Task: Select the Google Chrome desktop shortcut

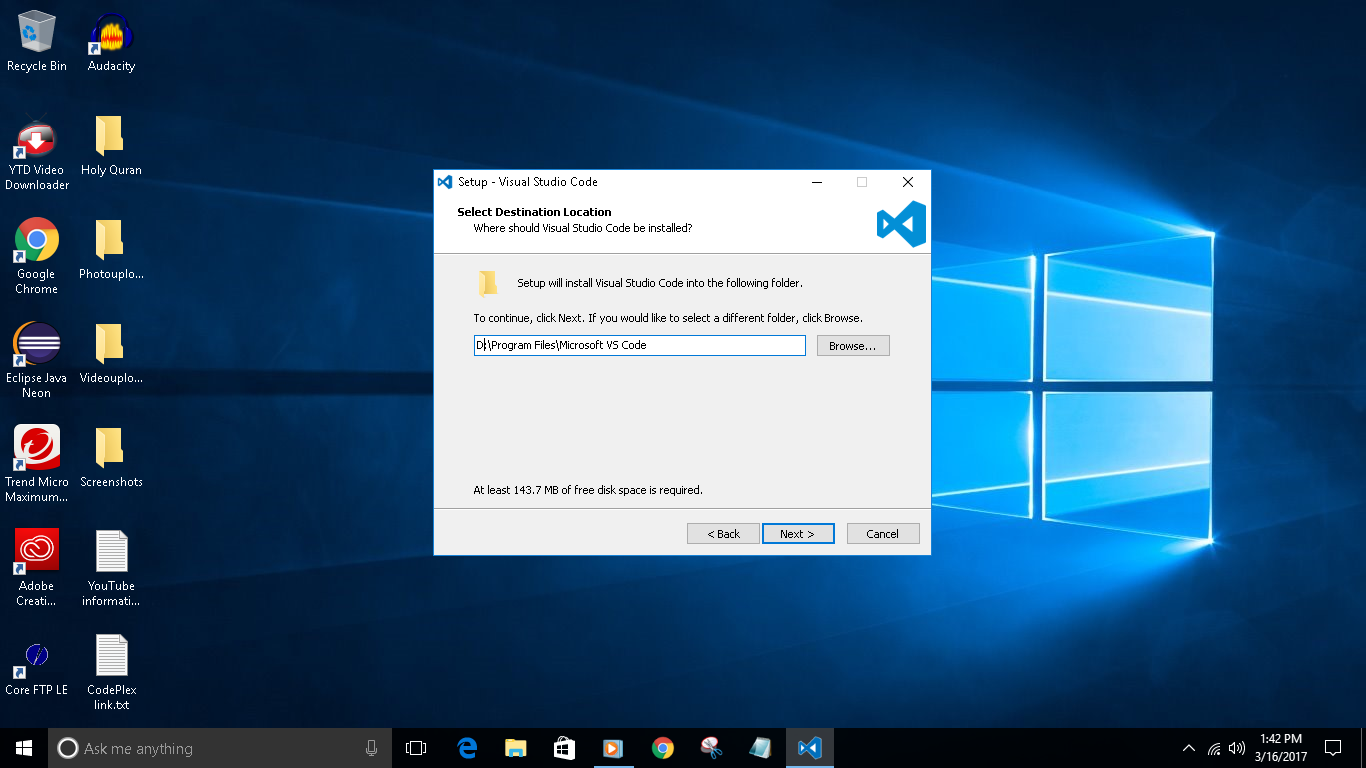Action: pyautogui.click(x=37, y=257)
